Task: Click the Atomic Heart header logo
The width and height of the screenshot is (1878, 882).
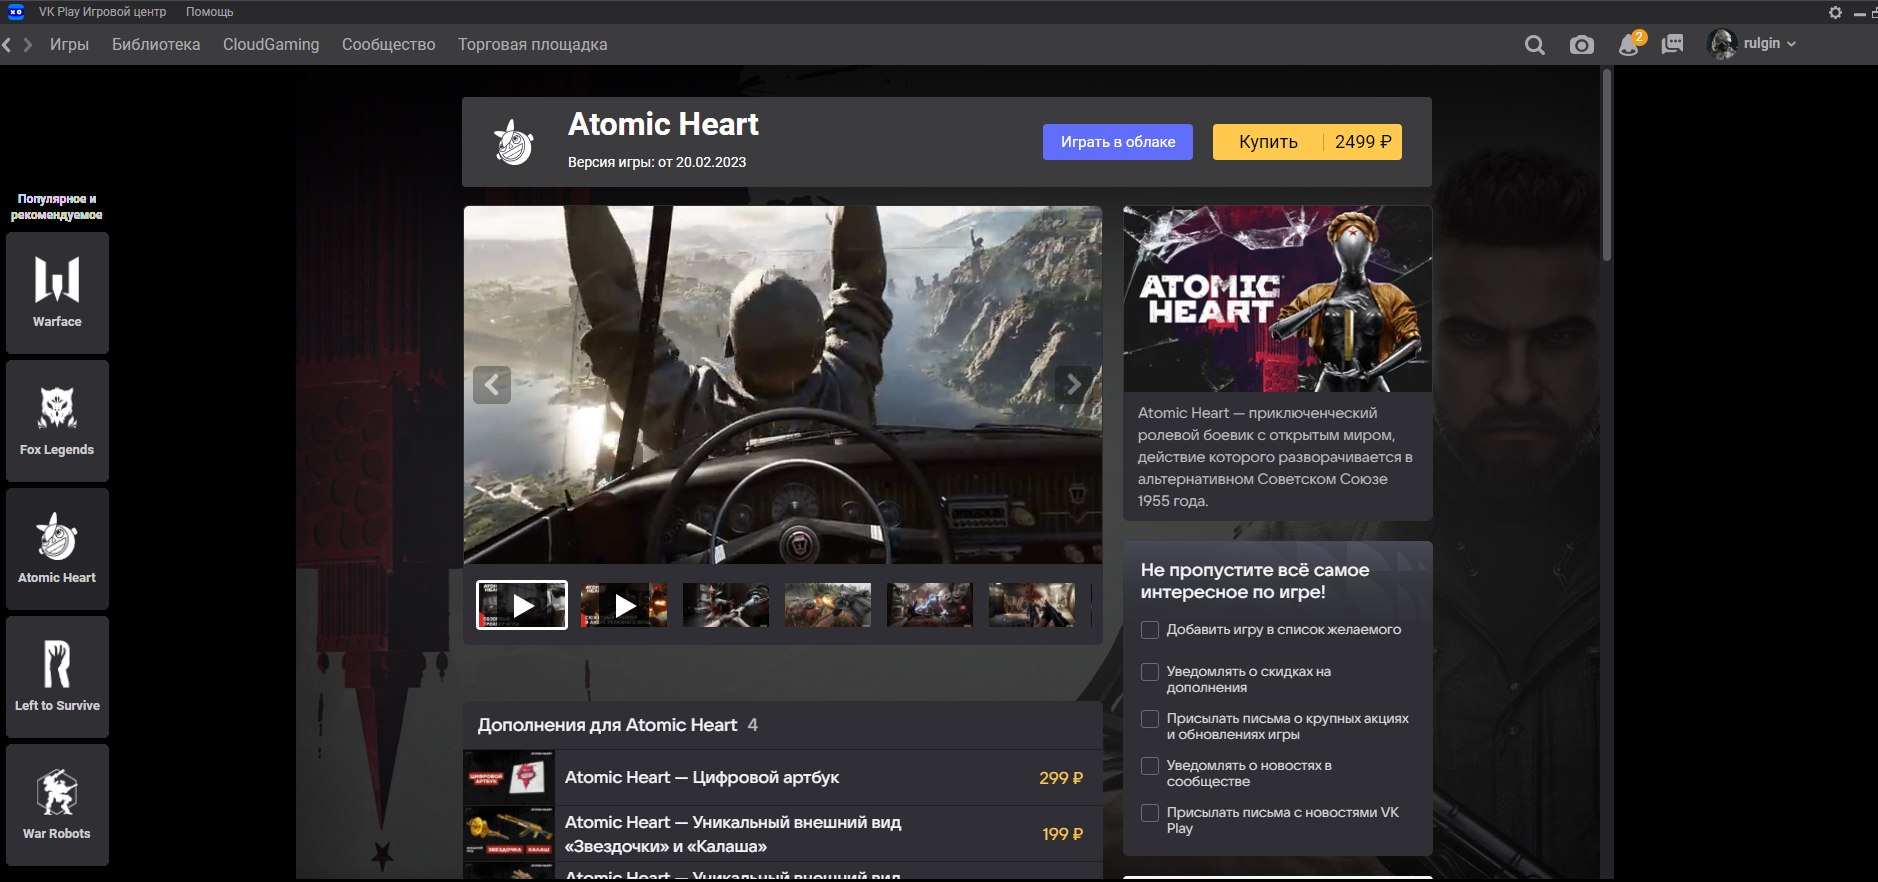Action: point(514,142)
